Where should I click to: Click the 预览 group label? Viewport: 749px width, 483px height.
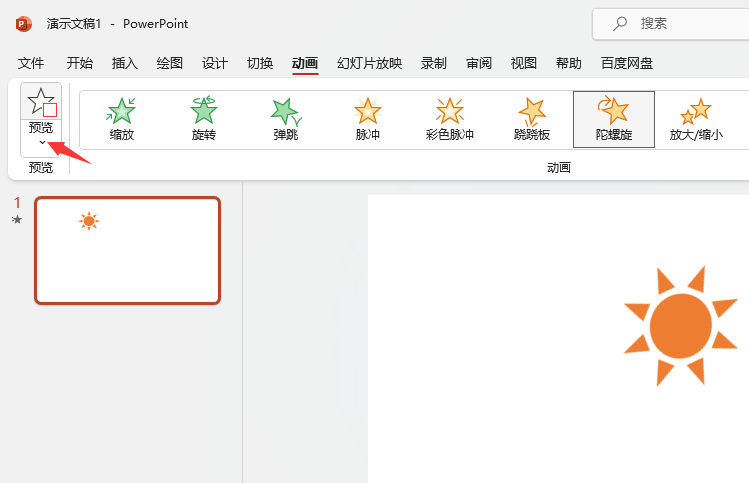41,168
